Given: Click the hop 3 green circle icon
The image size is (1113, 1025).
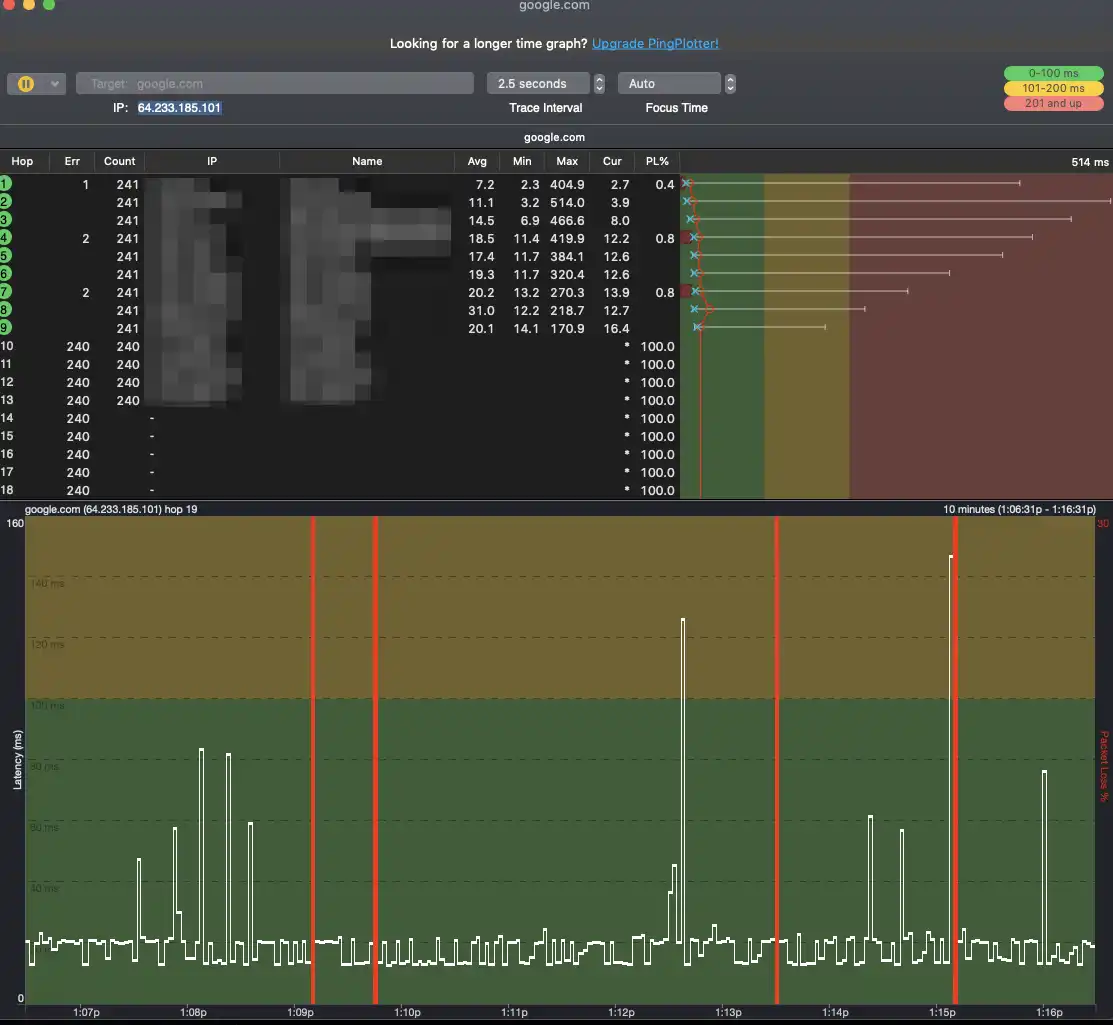Looking at the screenshot, I should point(5,220).
